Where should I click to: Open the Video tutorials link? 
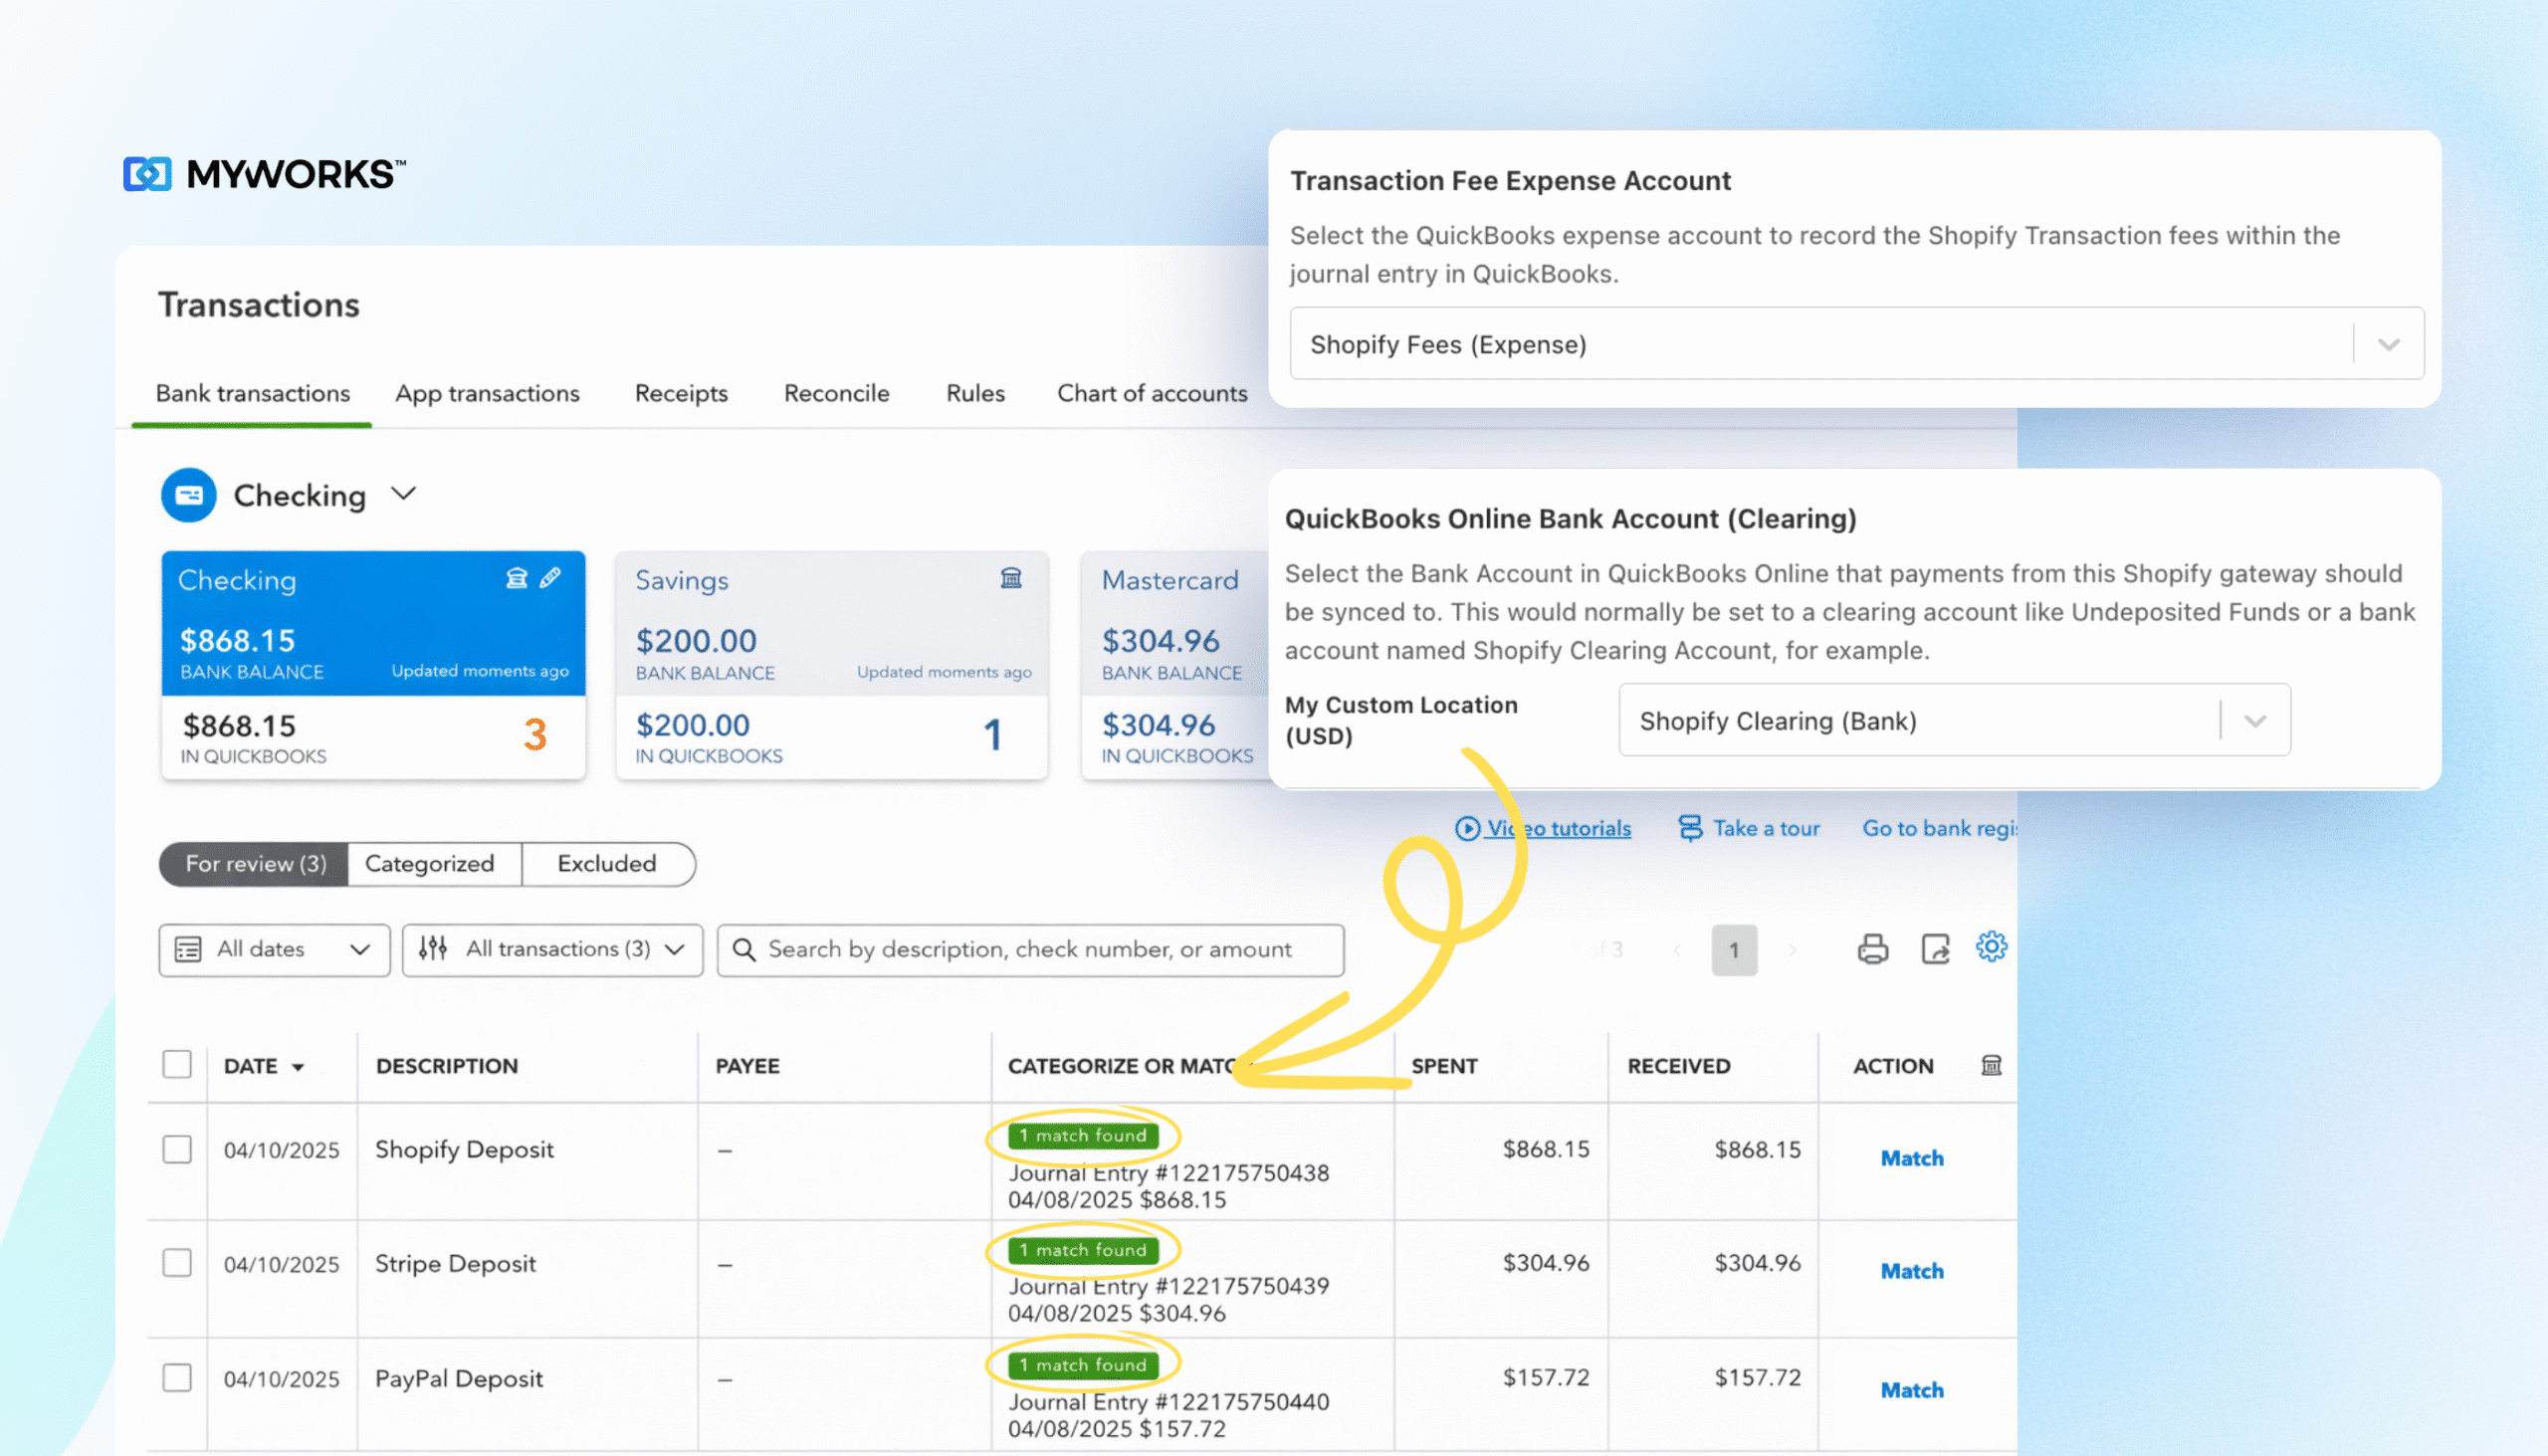(x=1557, y=828)
